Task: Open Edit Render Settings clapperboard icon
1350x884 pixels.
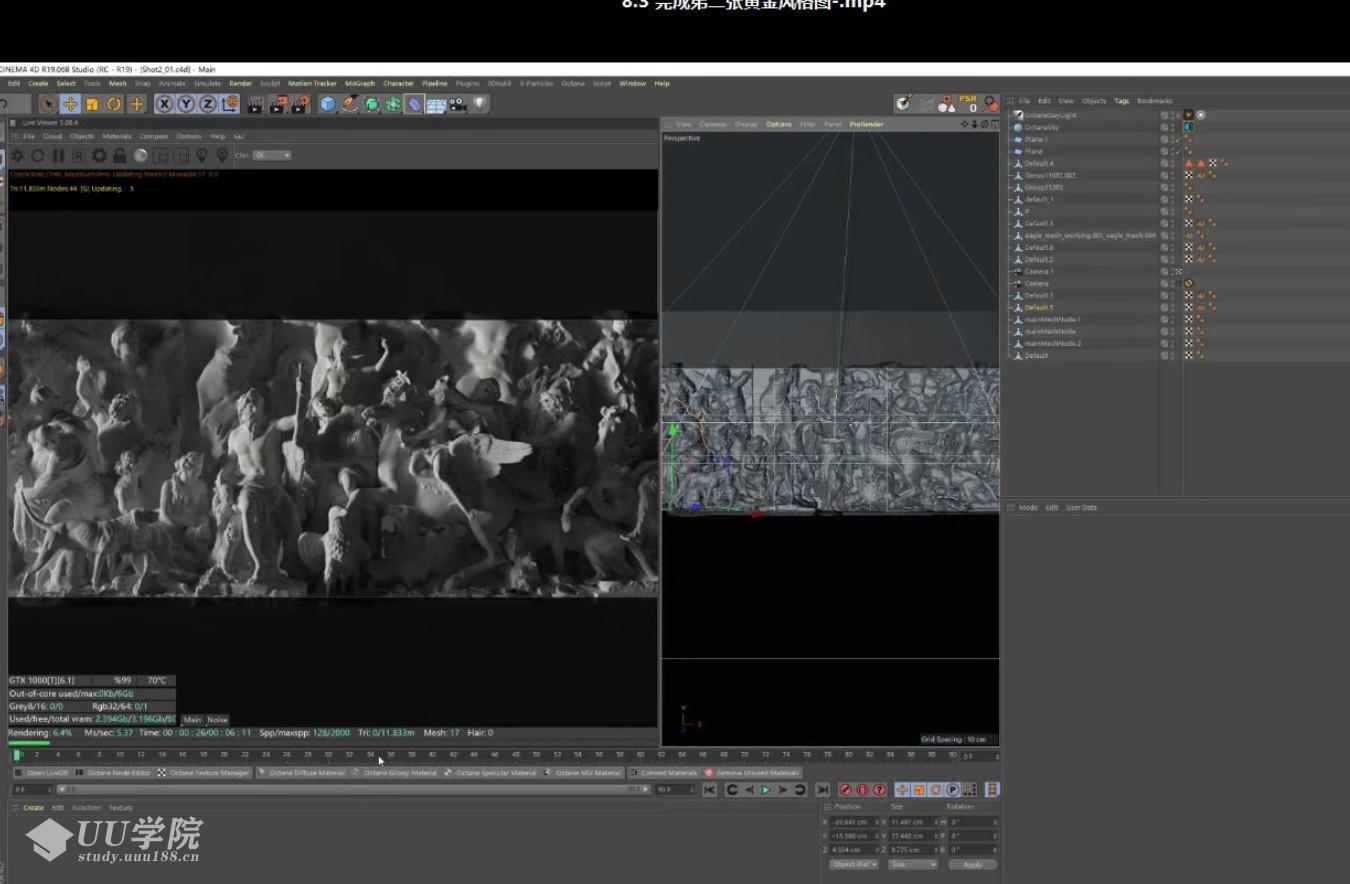Action: click(x=300, y=104)
